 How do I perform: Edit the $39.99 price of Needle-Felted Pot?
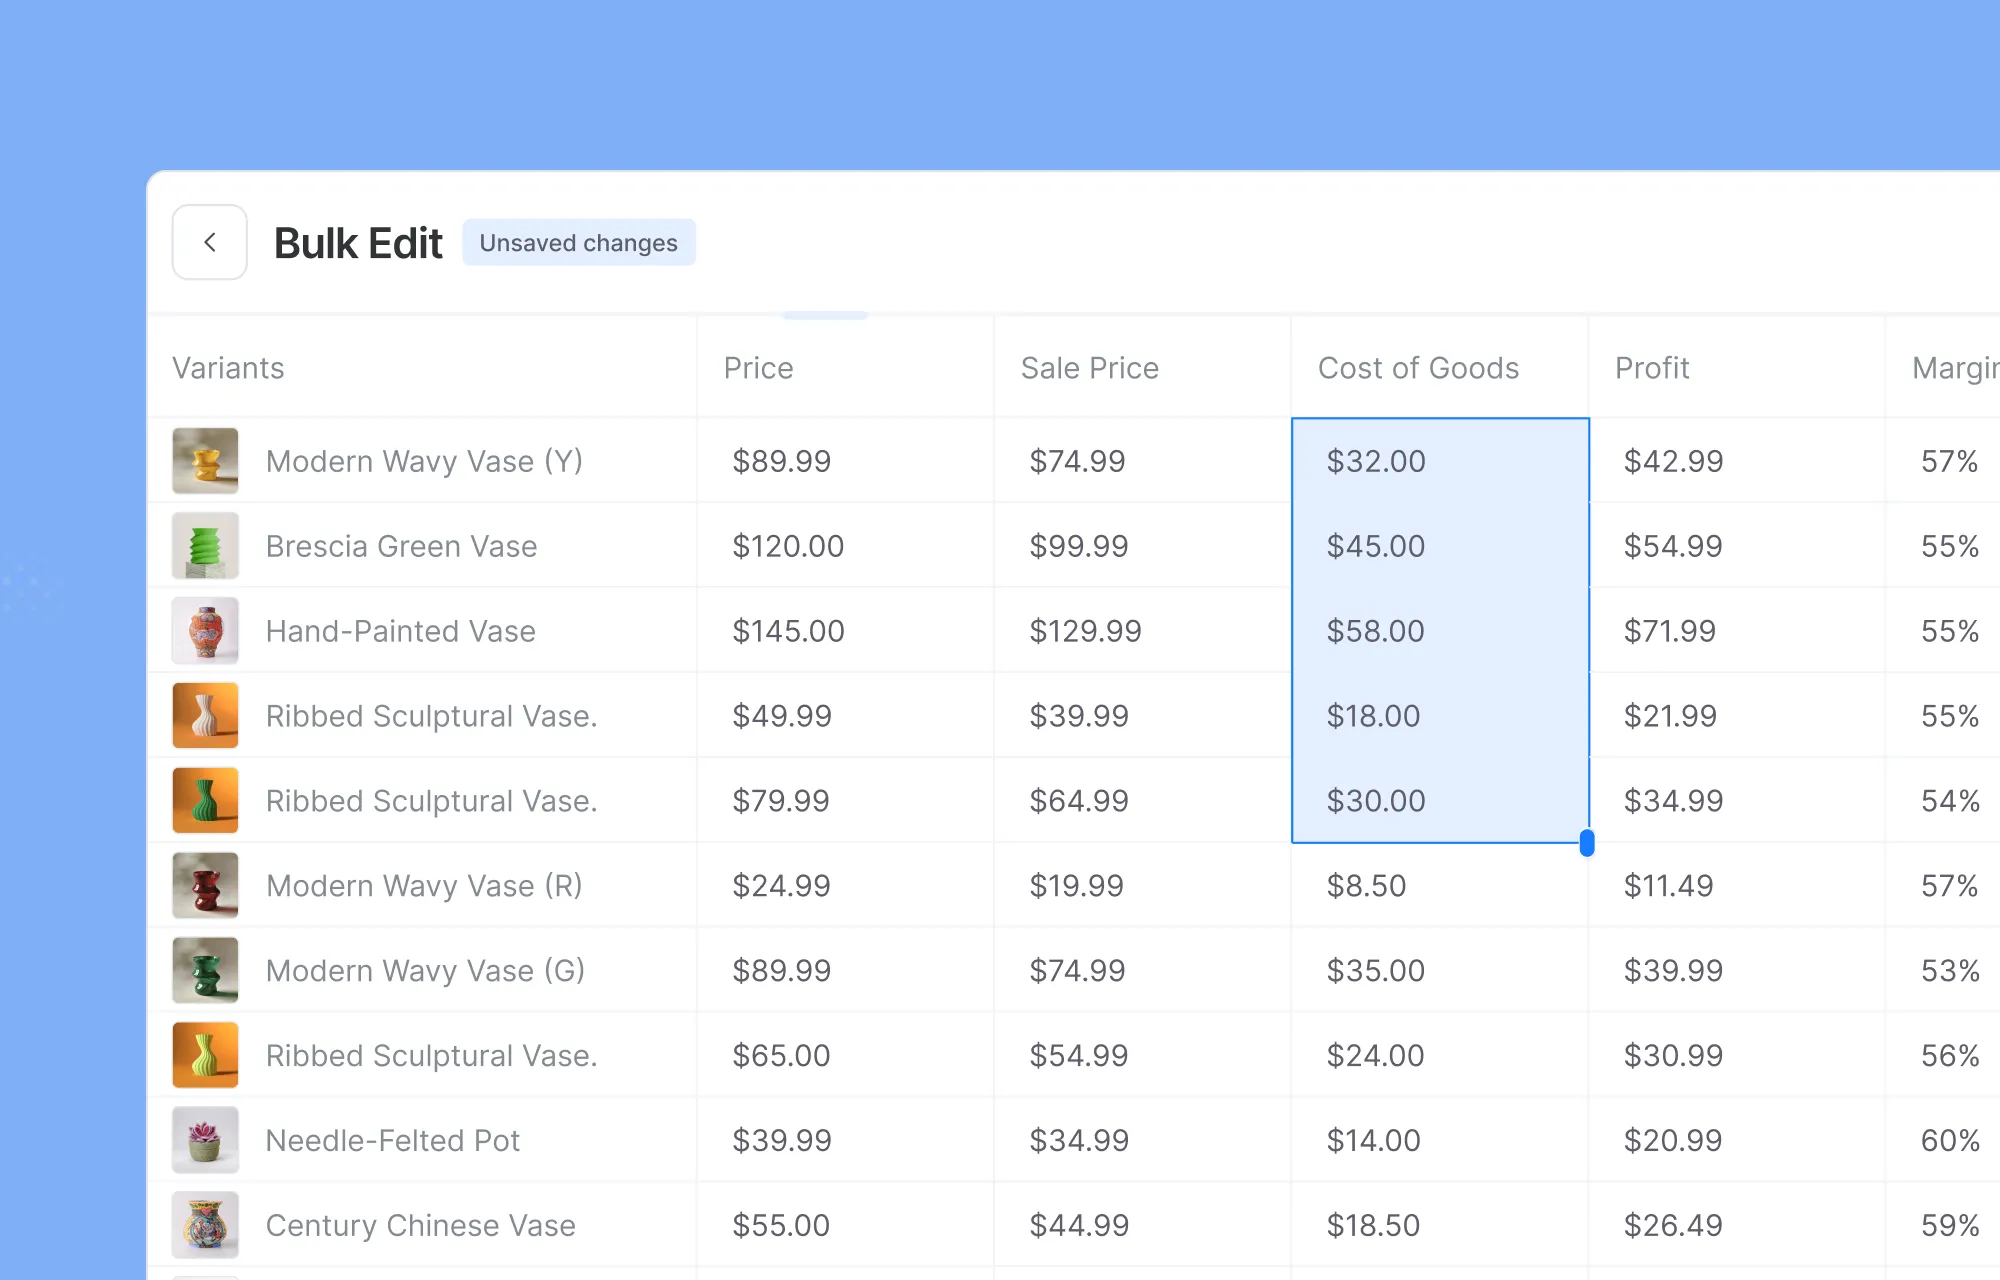846,1140
